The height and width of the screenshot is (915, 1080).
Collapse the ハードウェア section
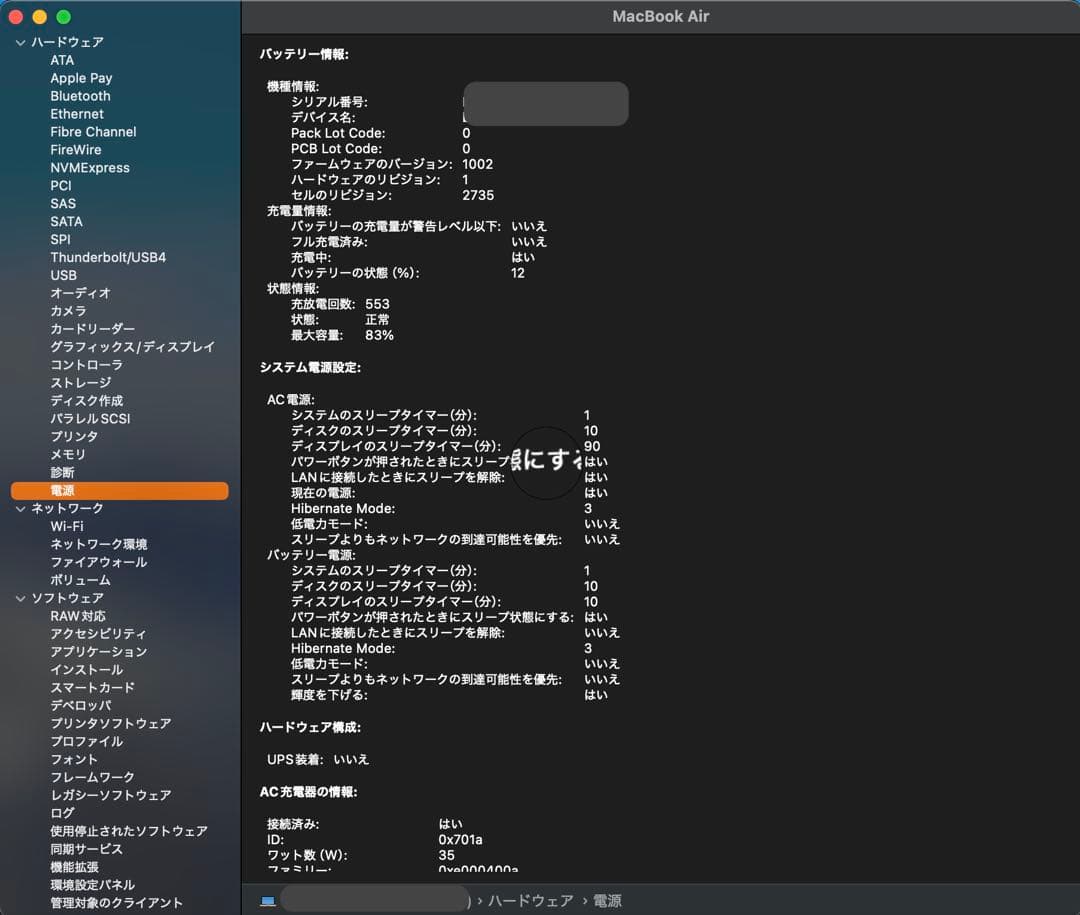pos(20,43)
